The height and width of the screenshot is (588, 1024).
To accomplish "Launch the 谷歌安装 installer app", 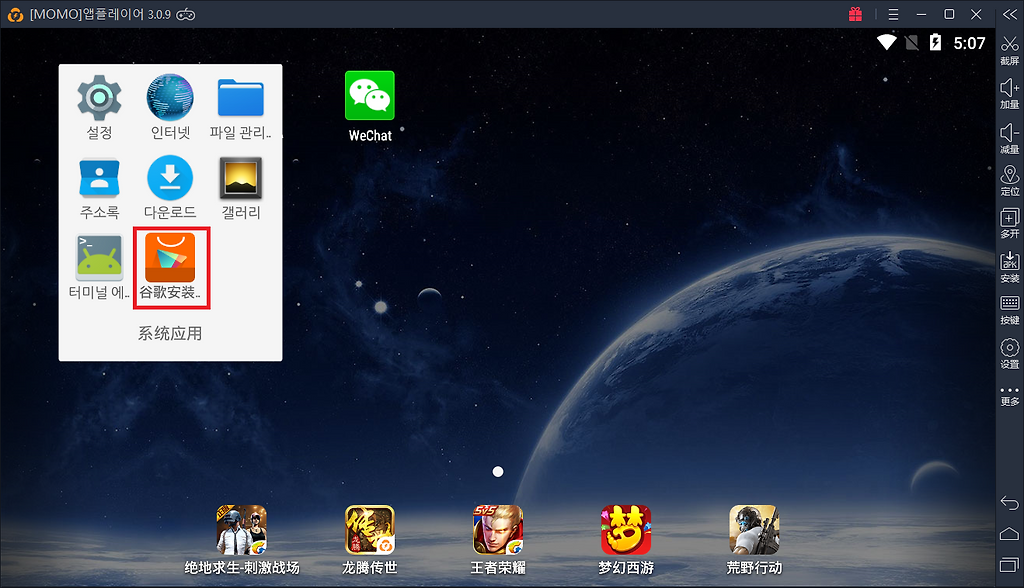I will pyautogui.click(x=170, y=259).
